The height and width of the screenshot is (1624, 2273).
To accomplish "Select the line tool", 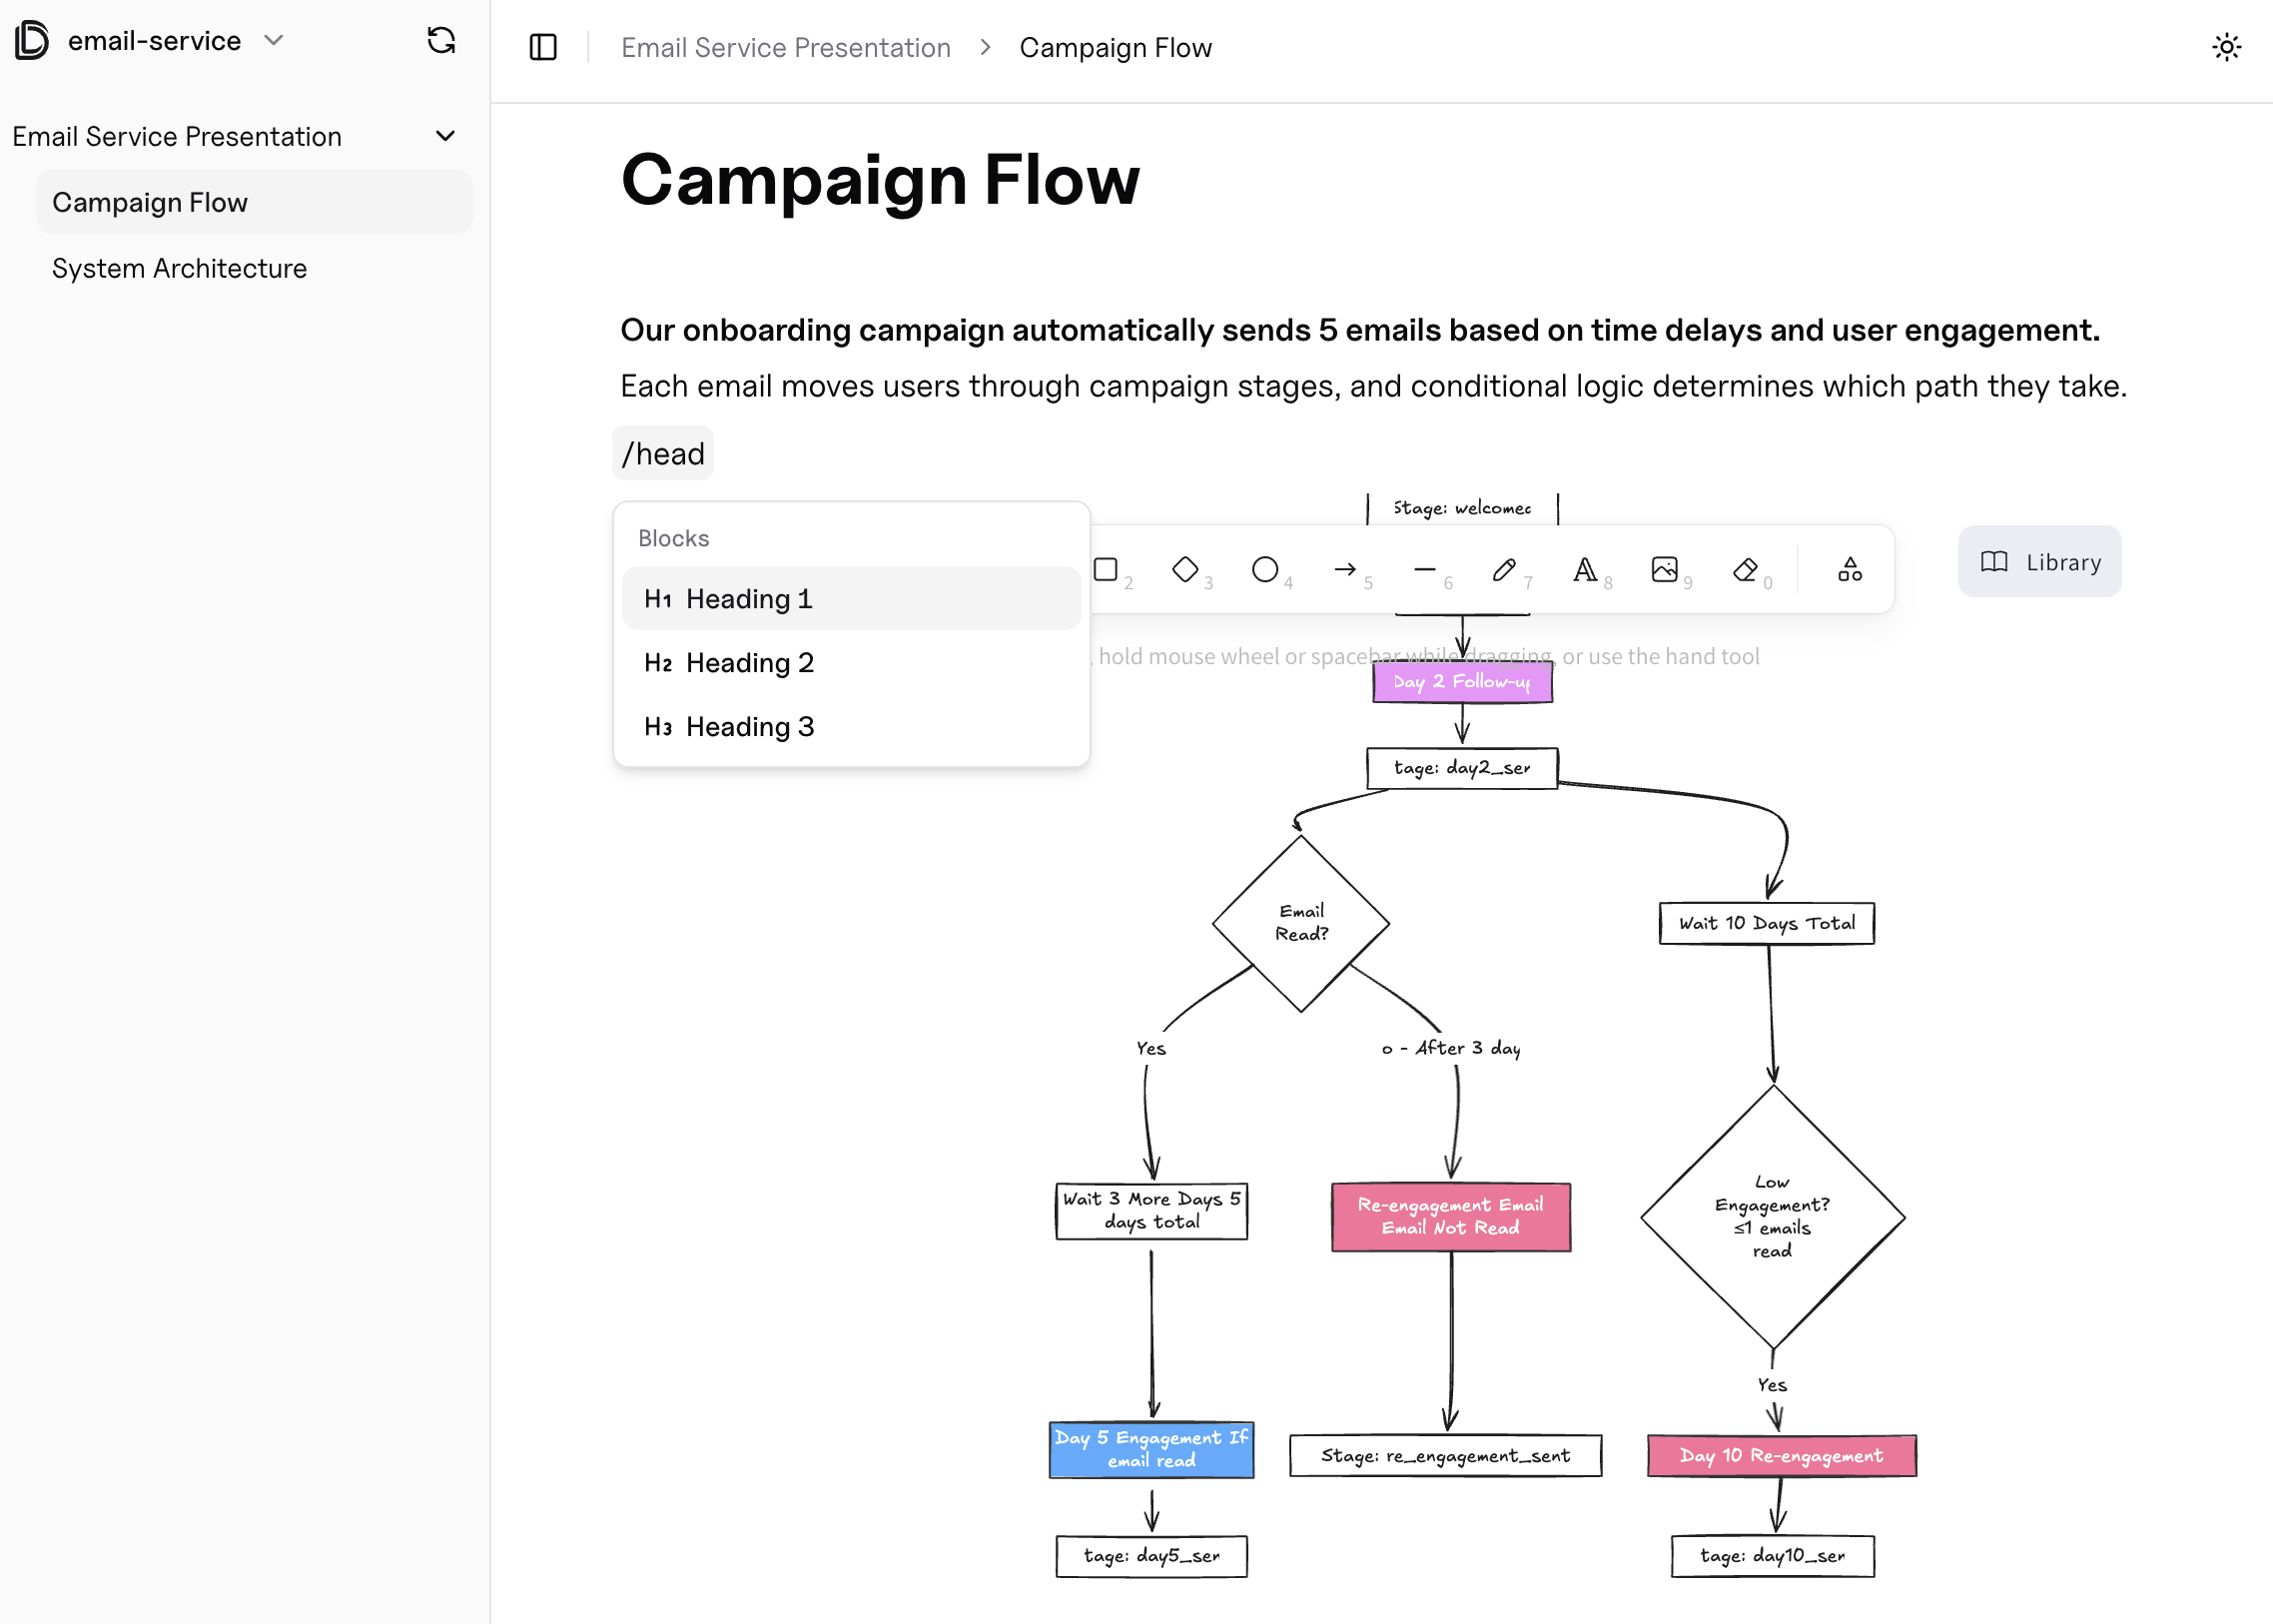I will pyautogui.click(x=1425, y=570).
